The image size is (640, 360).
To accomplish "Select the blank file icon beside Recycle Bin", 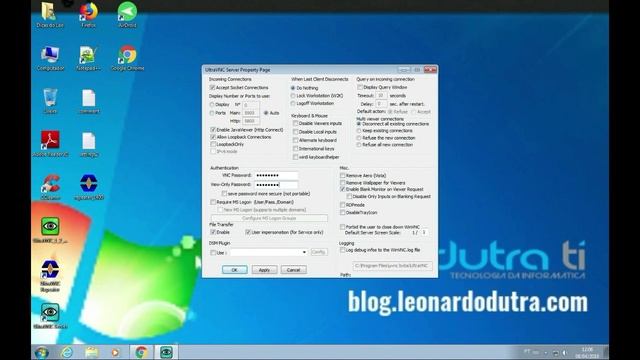I will point(89,101).
